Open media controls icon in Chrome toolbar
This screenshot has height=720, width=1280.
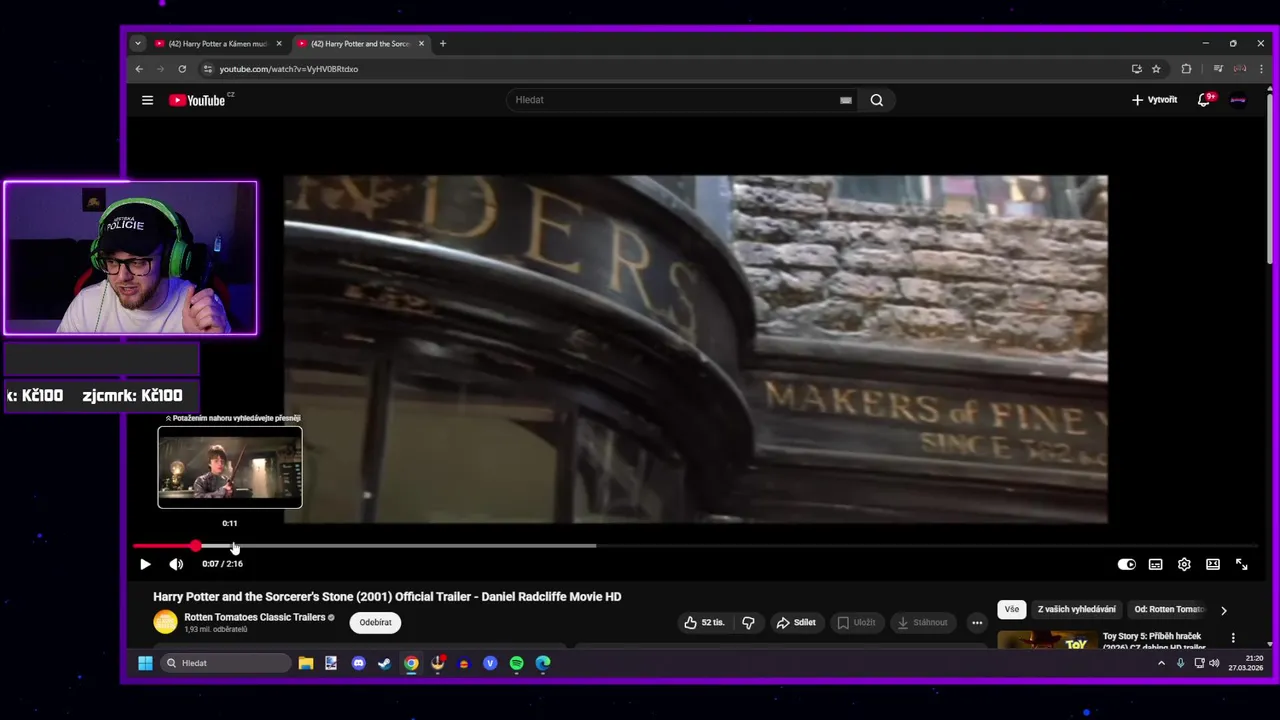[1218, 69]
